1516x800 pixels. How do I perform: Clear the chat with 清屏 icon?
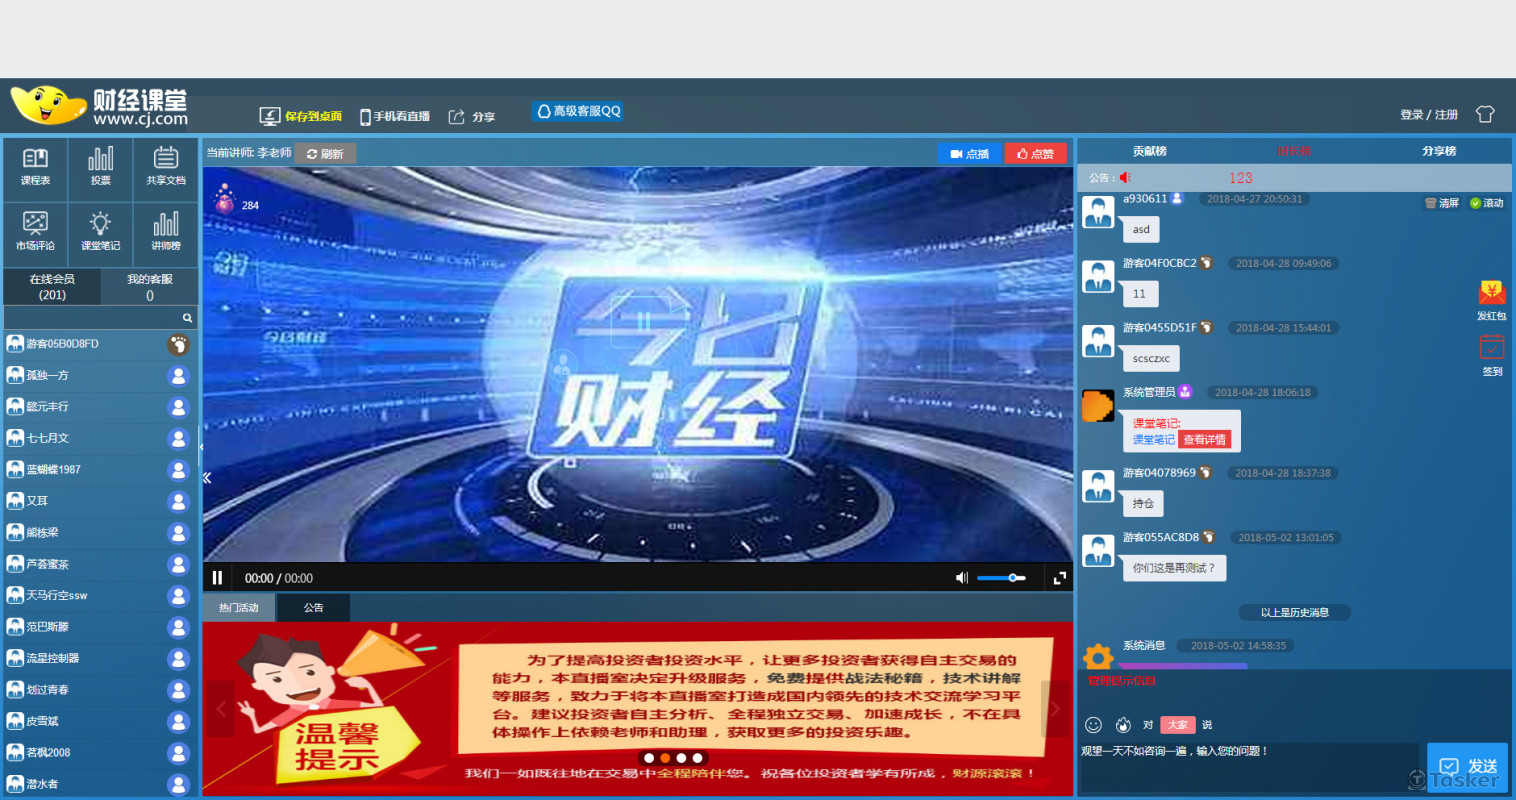[x=1447, y=202]
